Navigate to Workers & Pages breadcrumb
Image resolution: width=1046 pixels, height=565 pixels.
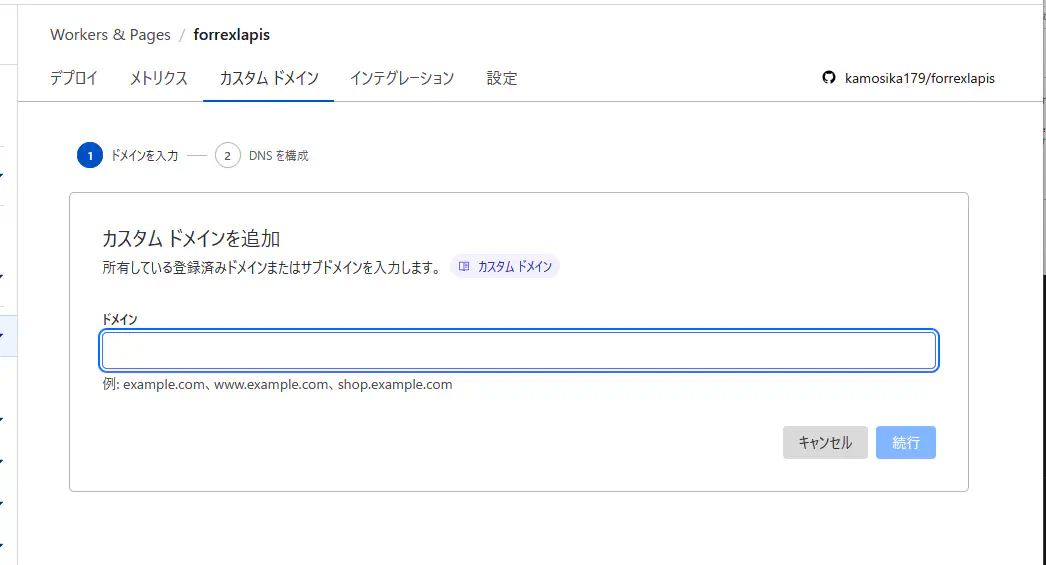(x=110, y=35)
